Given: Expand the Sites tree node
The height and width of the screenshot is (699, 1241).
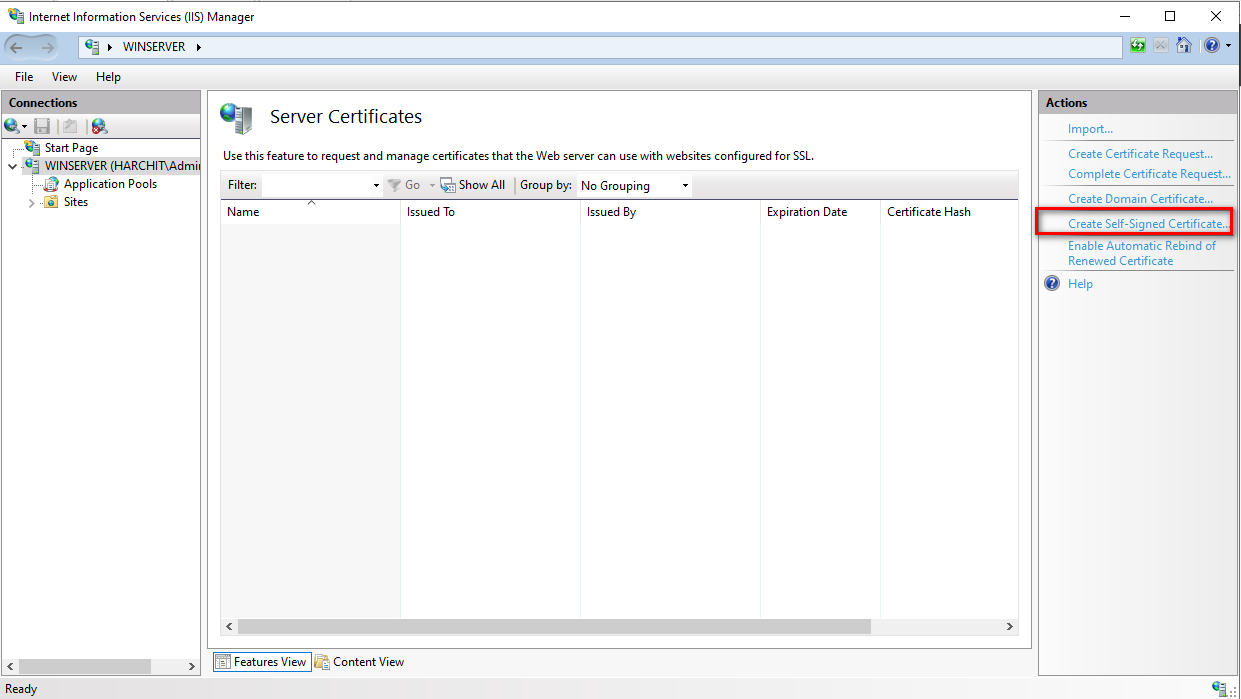Looking at the screenshot, I should coord(32,203).
